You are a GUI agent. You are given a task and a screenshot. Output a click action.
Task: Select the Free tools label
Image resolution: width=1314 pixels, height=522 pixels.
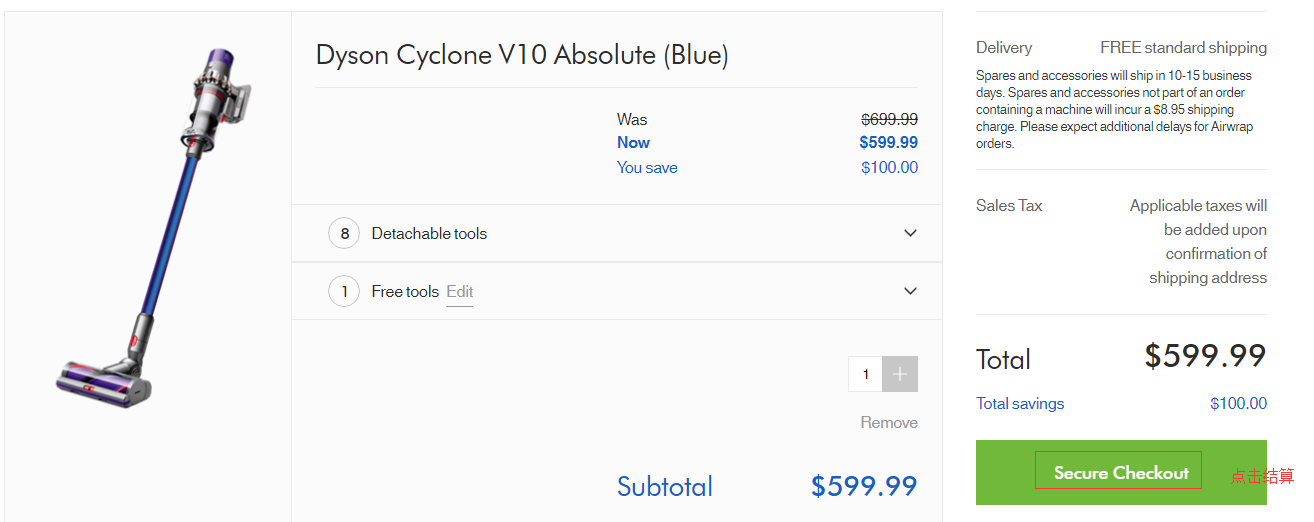[x=405, y=292]
